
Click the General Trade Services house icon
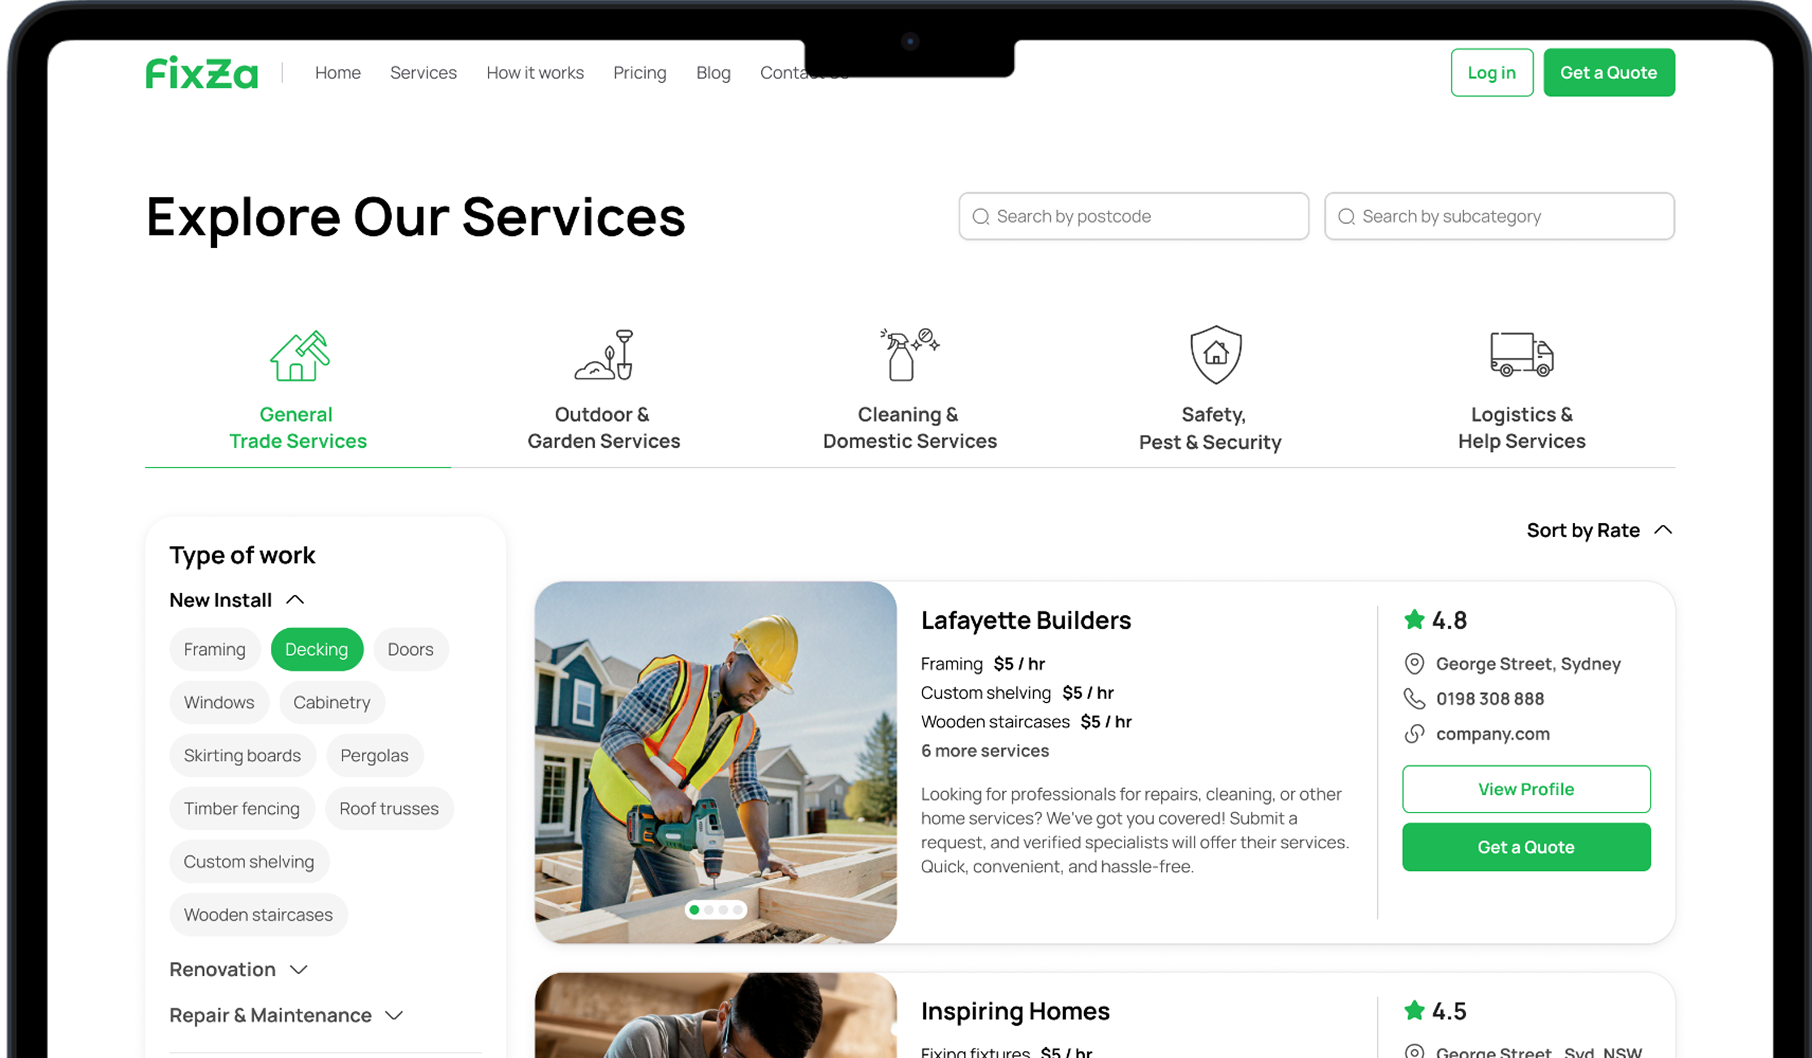(x=299, y=356)
